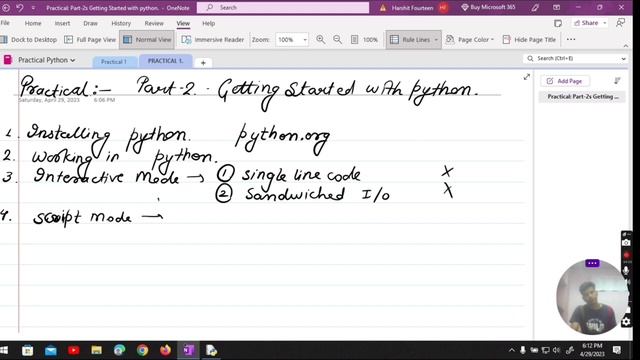Viewport: 640px width, 360px height.
Task: Launch Immersive Reader
Action: pos(212,40)
